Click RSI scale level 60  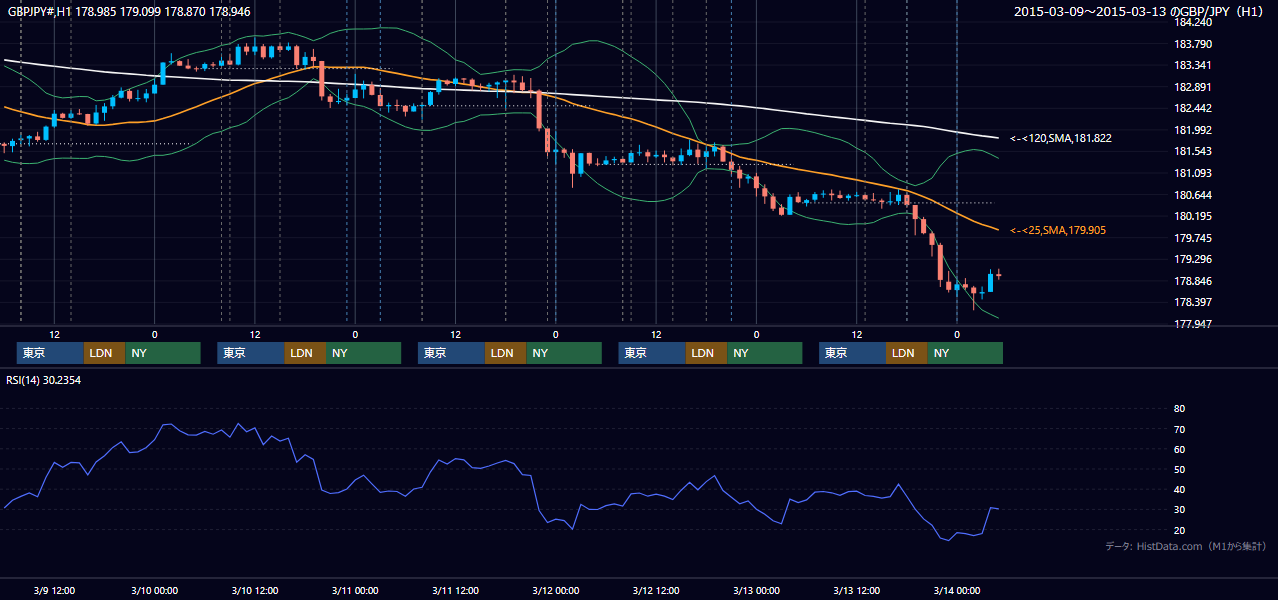tap(1179, 449)
